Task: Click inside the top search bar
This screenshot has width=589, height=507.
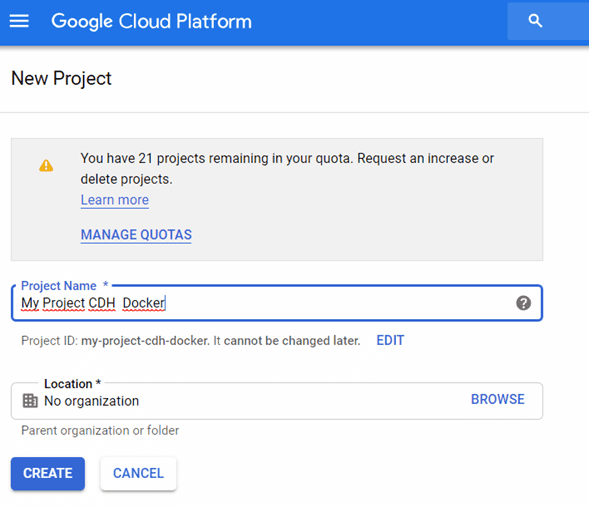Action: tap(548, 21)
